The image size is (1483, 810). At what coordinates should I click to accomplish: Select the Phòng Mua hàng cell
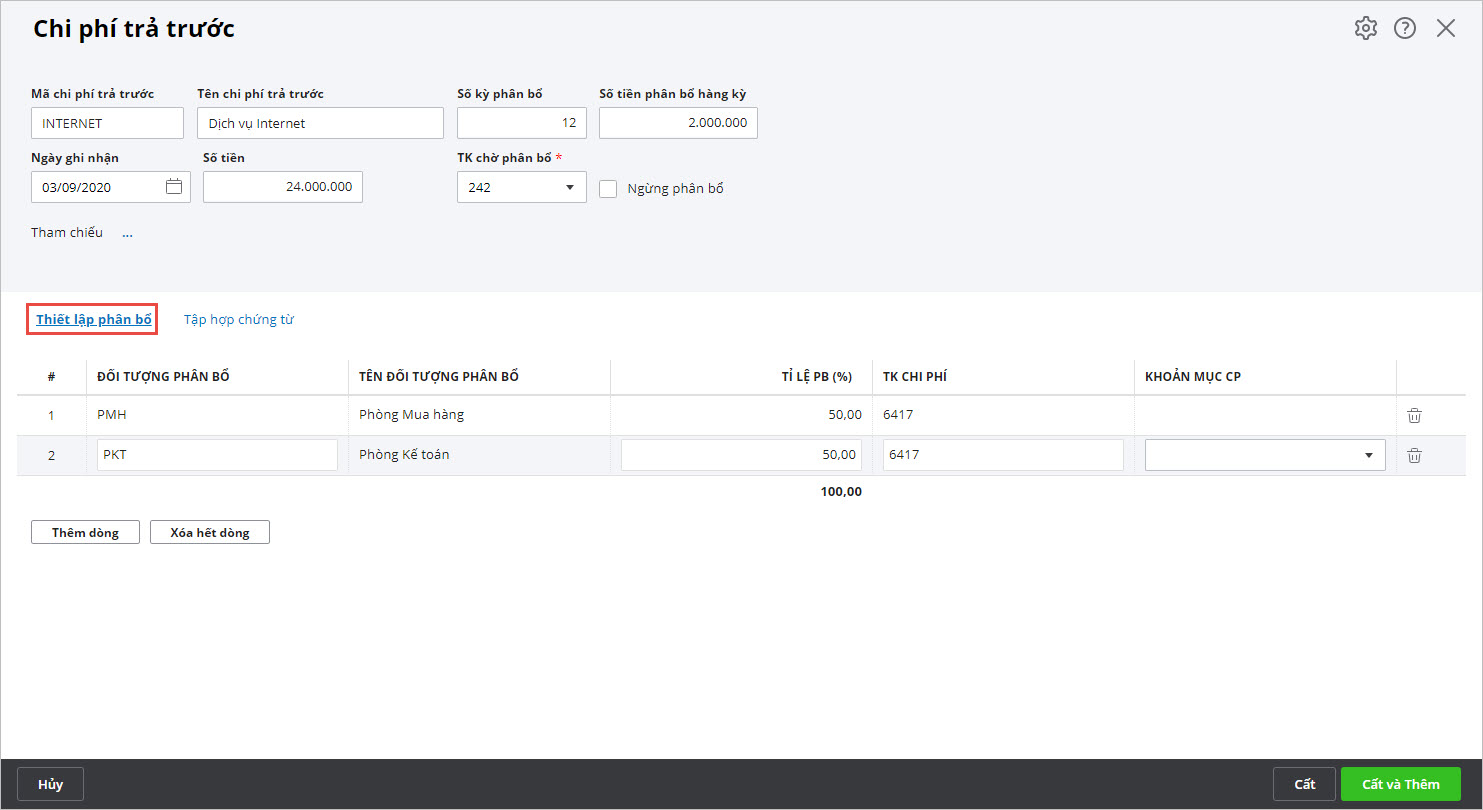click(479, 415)
